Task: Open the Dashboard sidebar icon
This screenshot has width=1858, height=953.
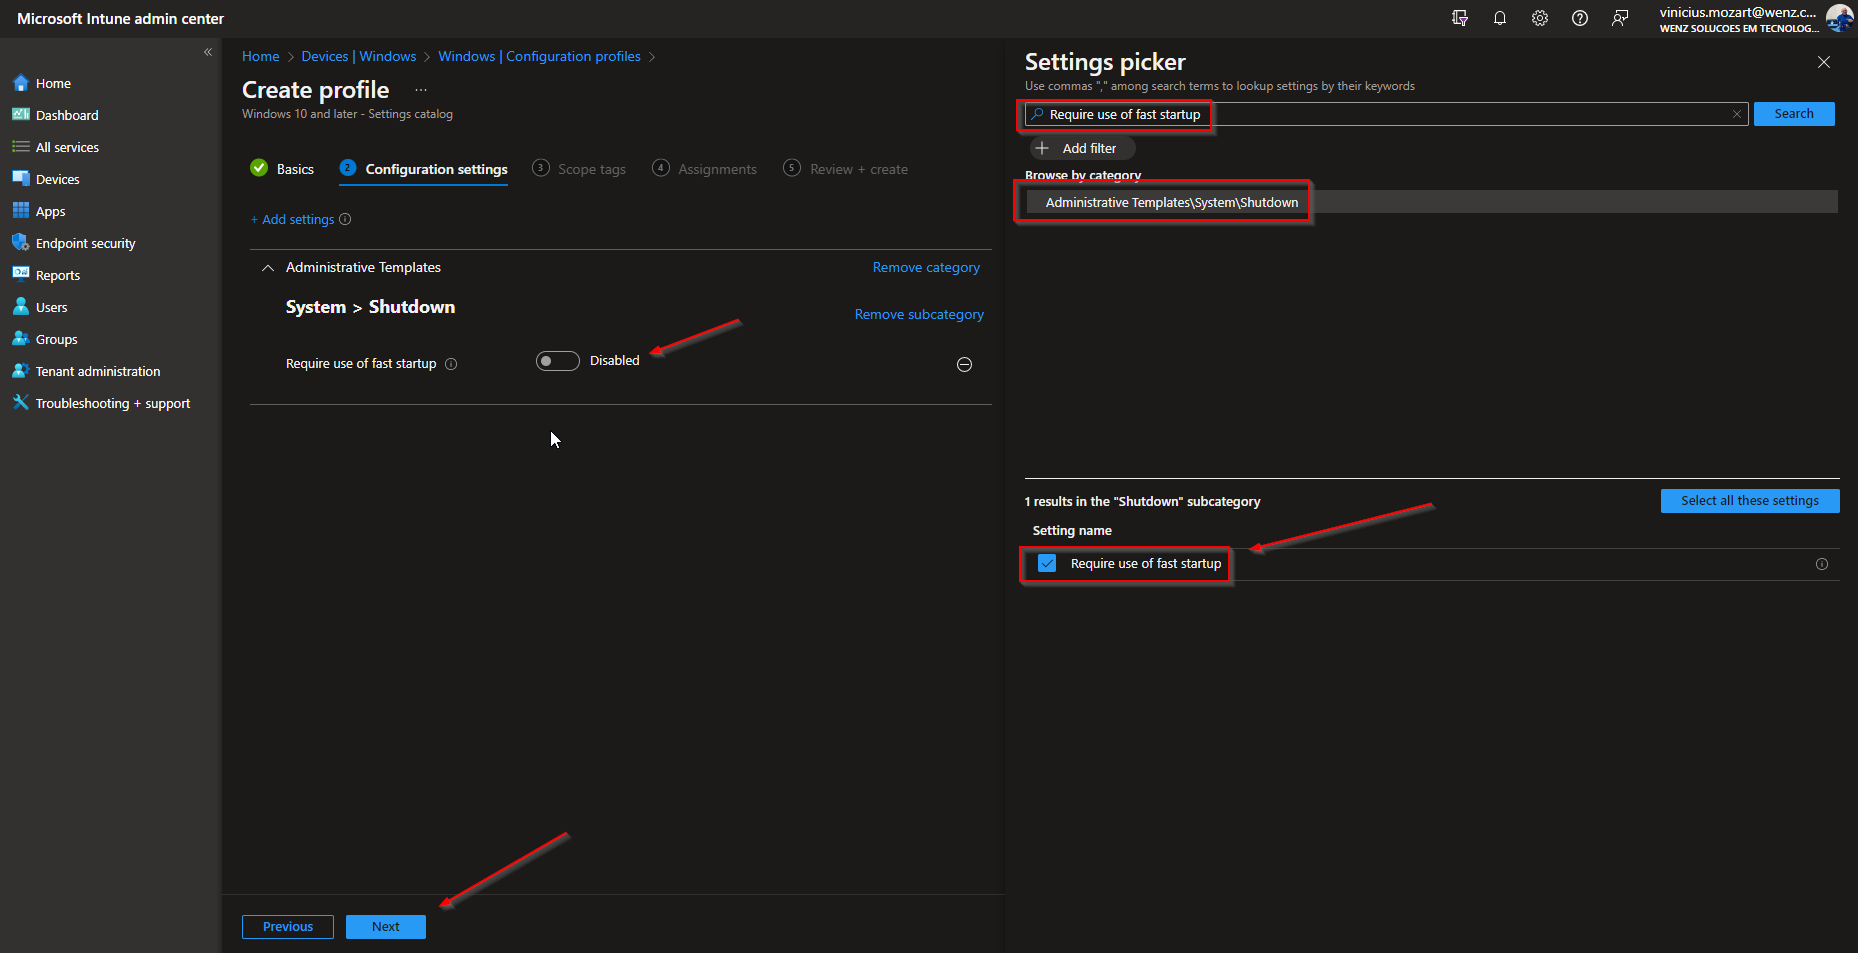Action: (x=20, y=115)
